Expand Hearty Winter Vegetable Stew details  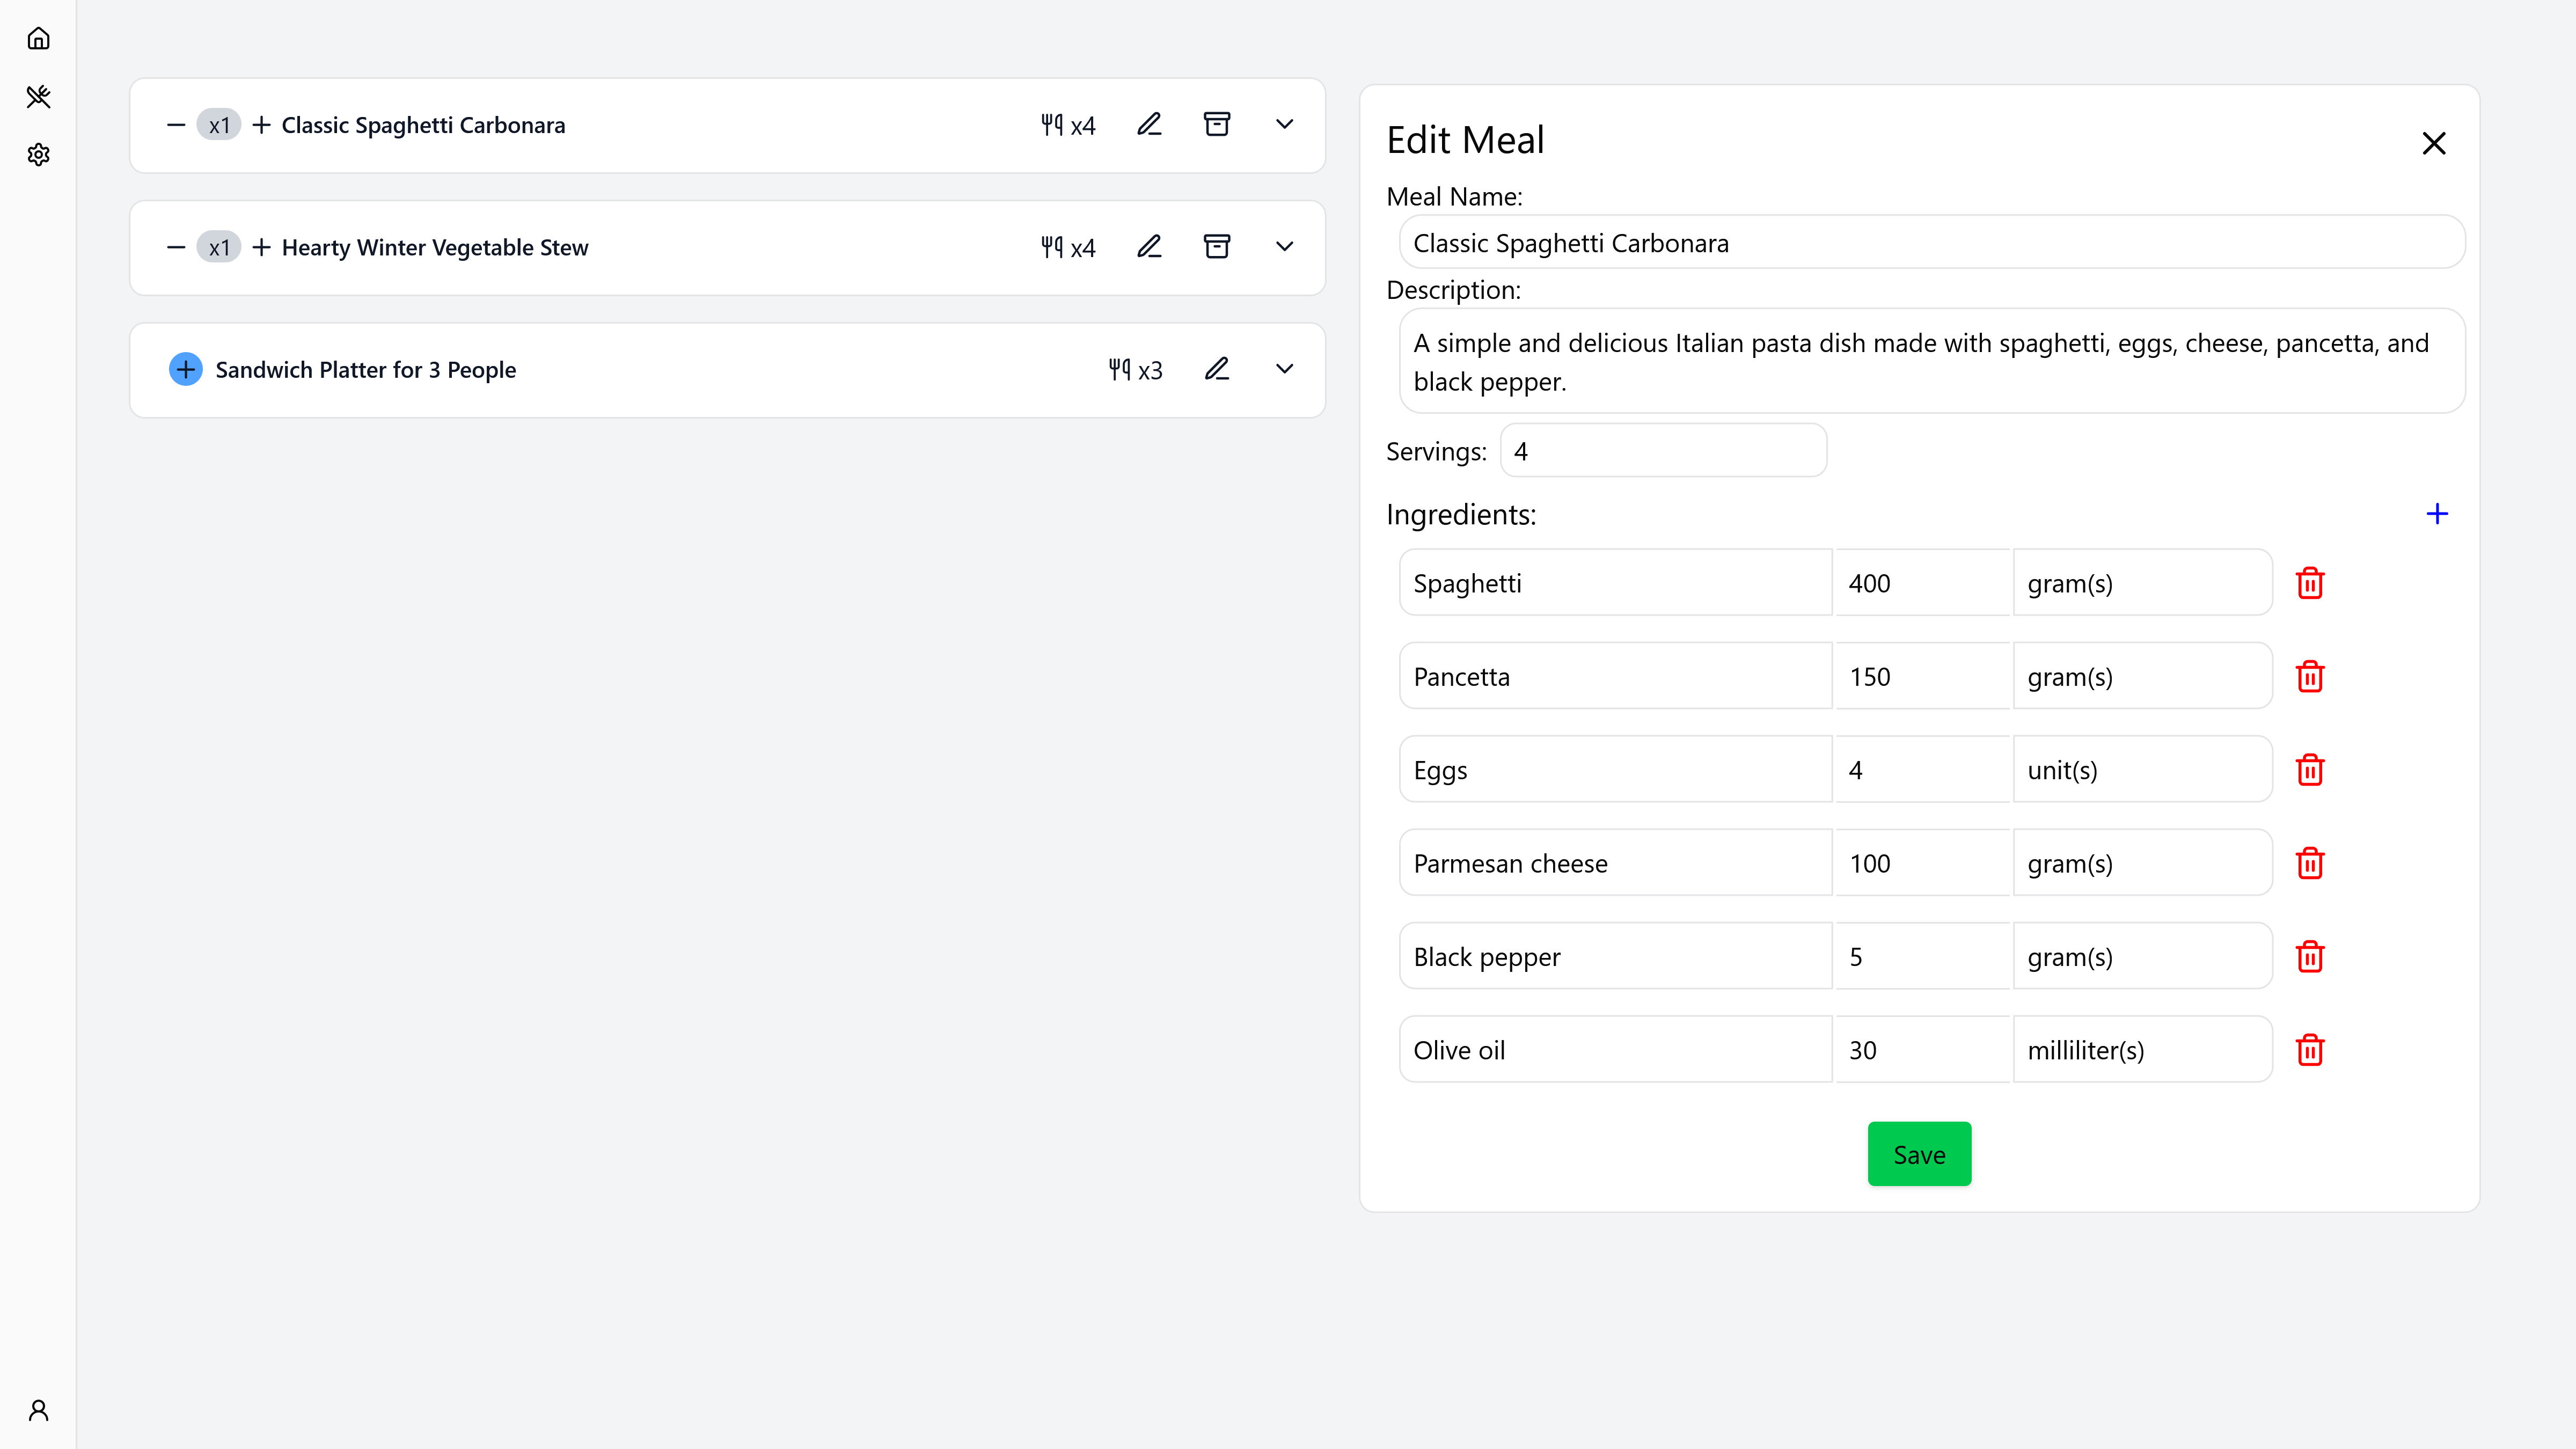tap(1284, 247)
